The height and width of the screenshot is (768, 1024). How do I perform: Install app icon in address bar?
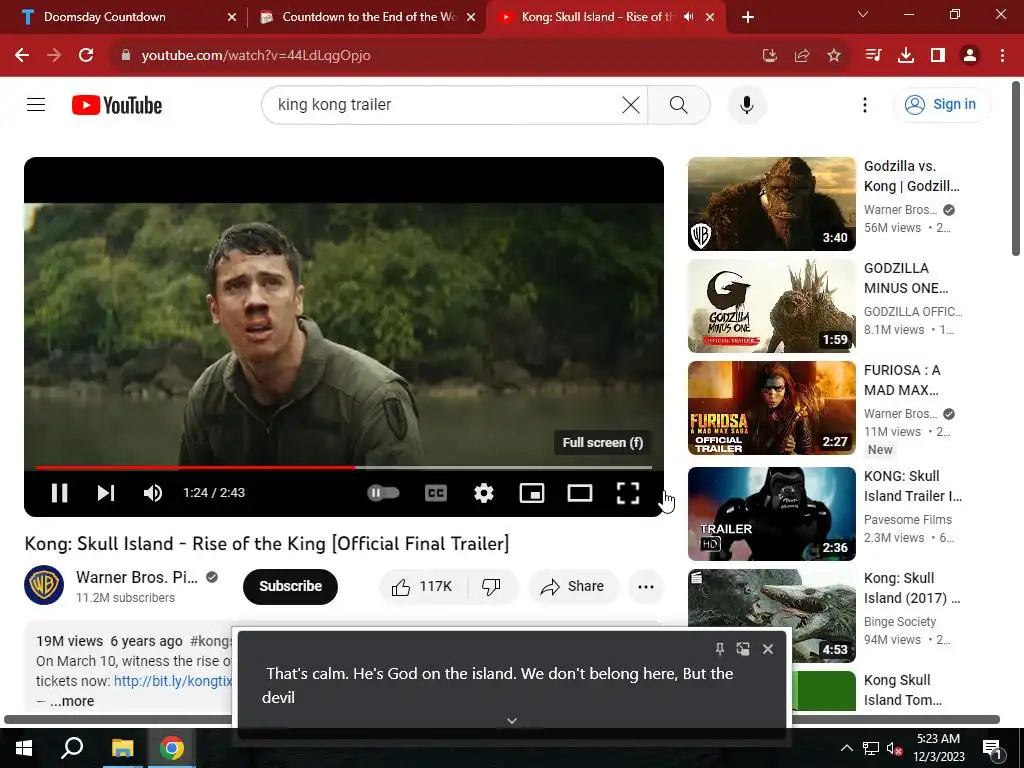point(770,56)
